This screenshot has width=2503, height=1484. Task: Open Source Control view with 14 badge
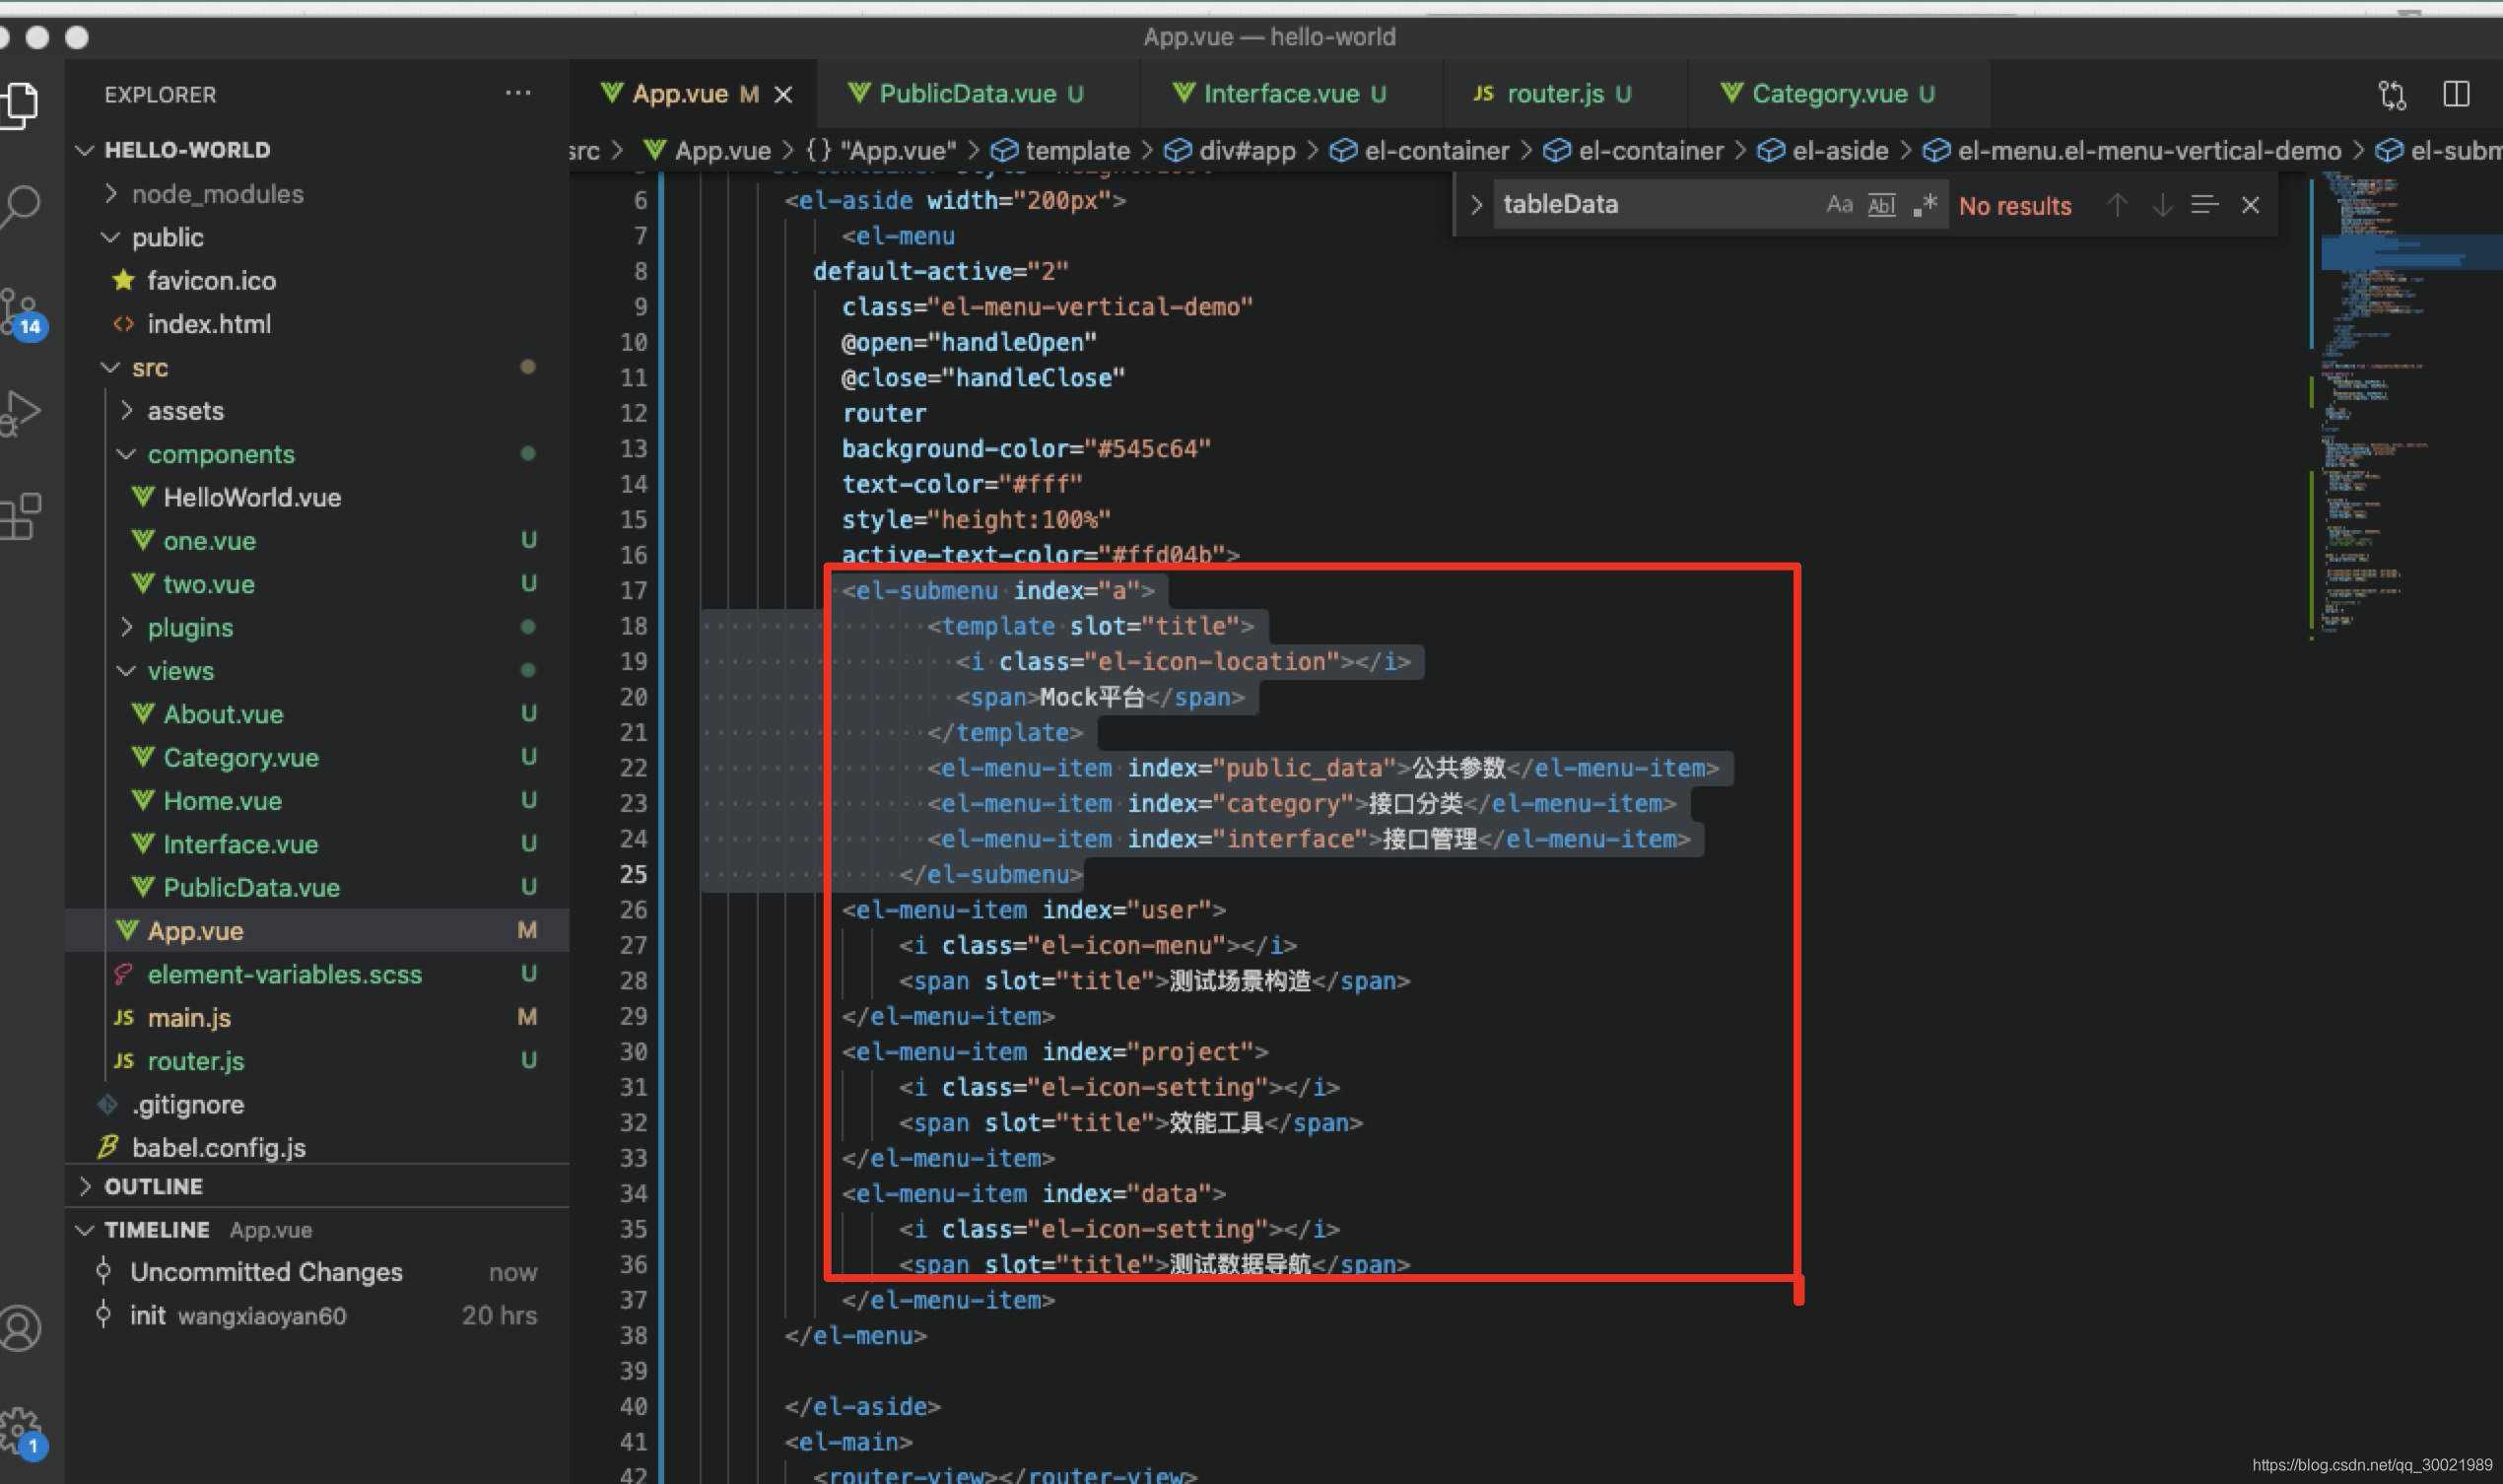(x=22, y=313)
